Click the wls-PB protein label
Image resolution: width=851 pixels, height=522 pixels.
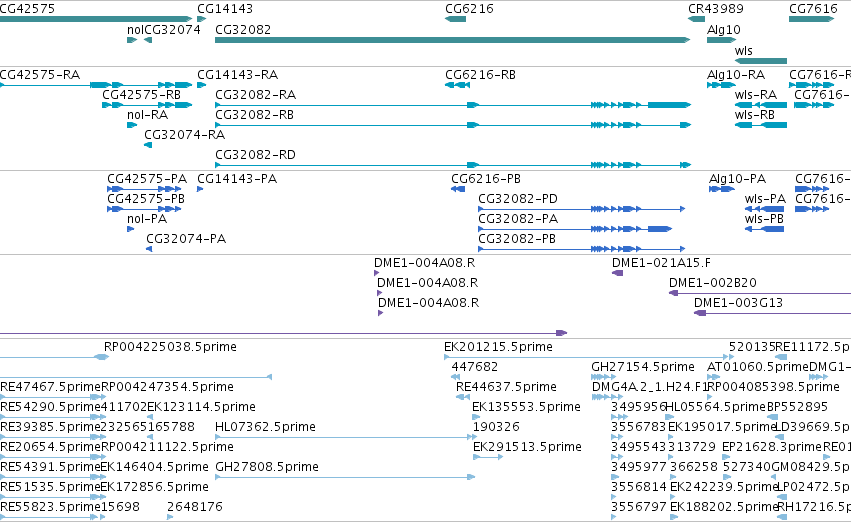point(764,219)
